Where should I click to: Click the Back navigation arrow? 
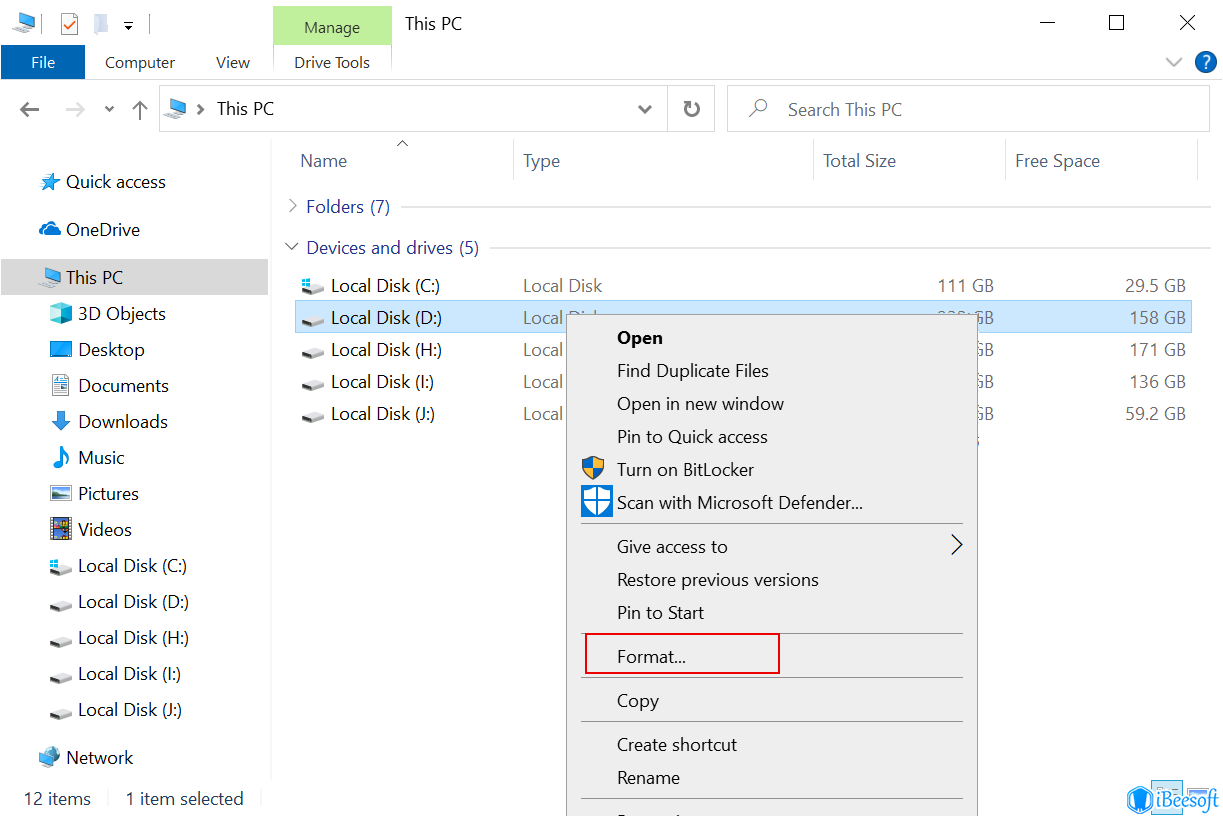[x=29, y=110]
